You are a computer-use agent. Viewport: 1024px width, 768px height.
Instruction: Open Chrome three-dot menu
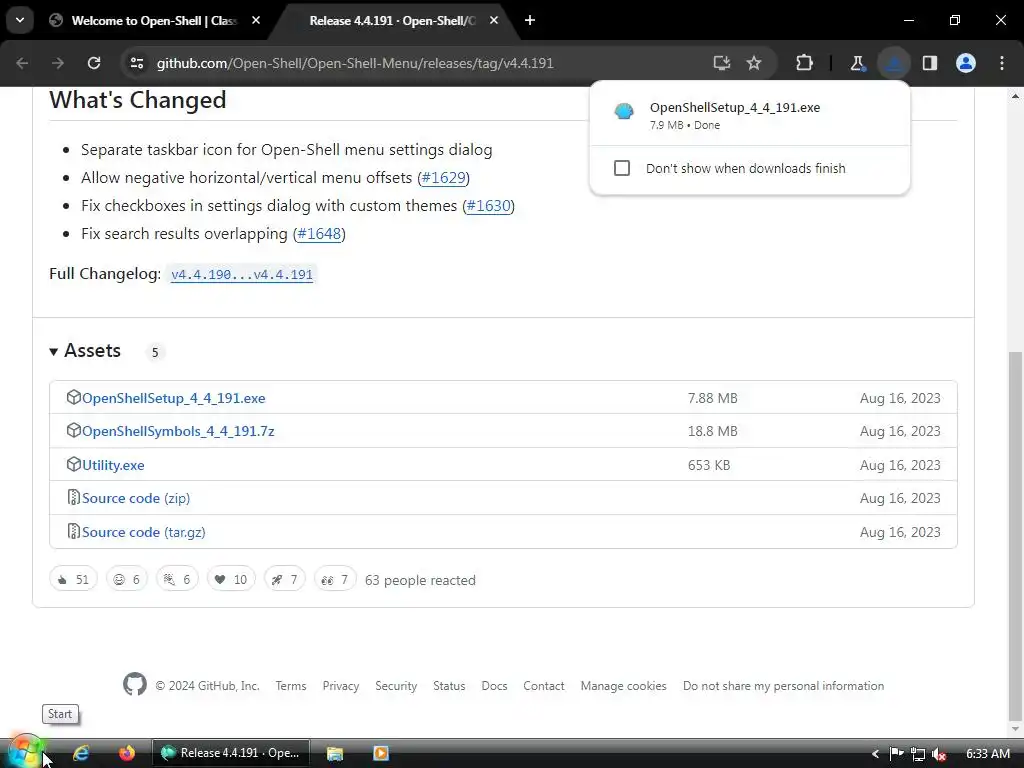[1002, 63]
